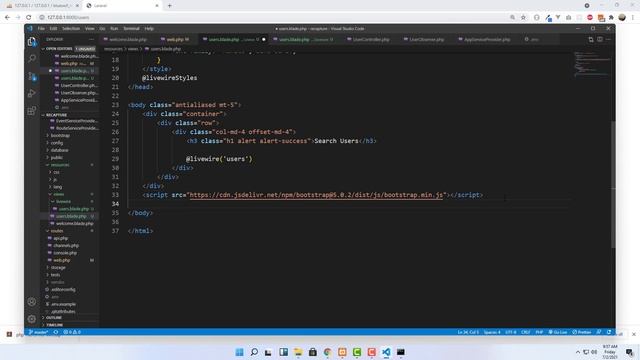Show hidden system tray icons
This screenshot has width=640, height=360.
(x=578, y=352)
